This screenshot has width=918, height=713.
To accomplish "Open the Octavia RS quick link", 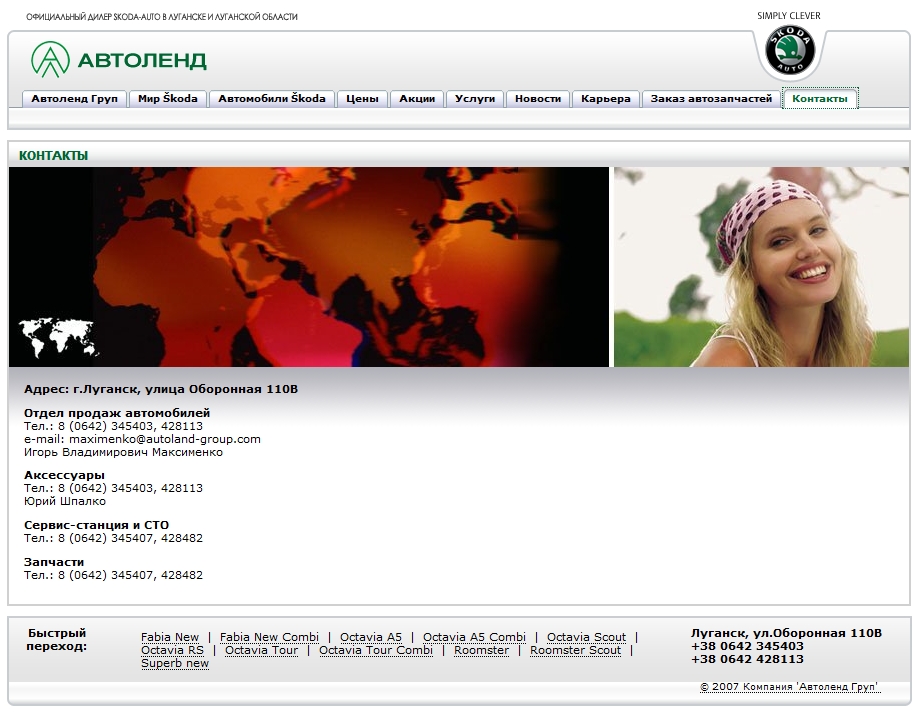I will click(x=172, y=650).
